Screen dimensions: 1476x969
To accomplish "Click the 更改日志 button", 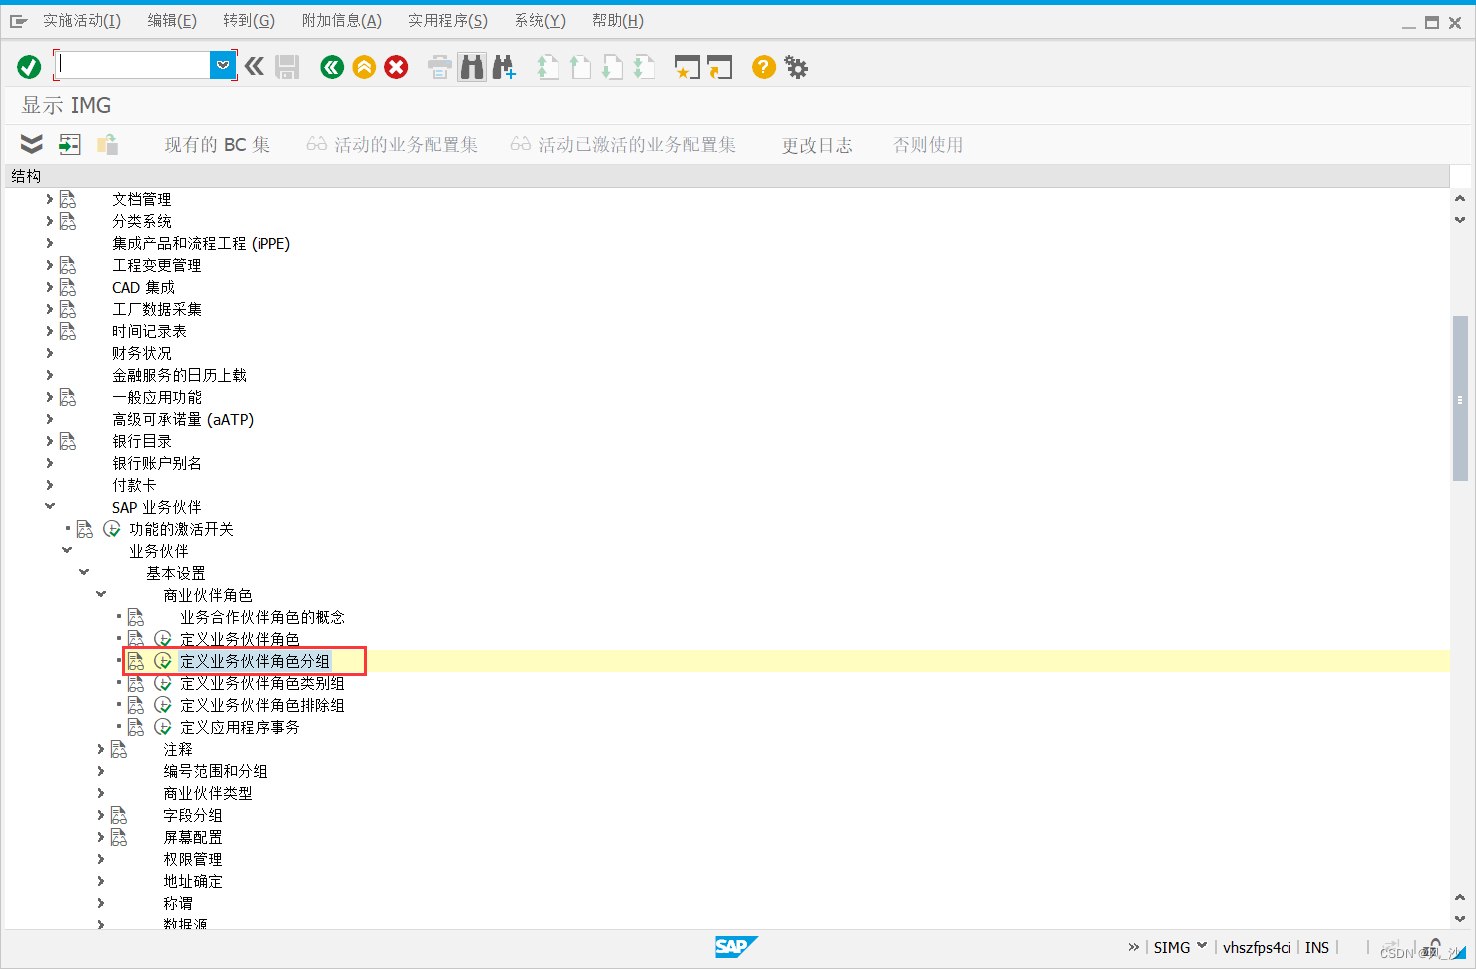I will (x=817, y=145).
